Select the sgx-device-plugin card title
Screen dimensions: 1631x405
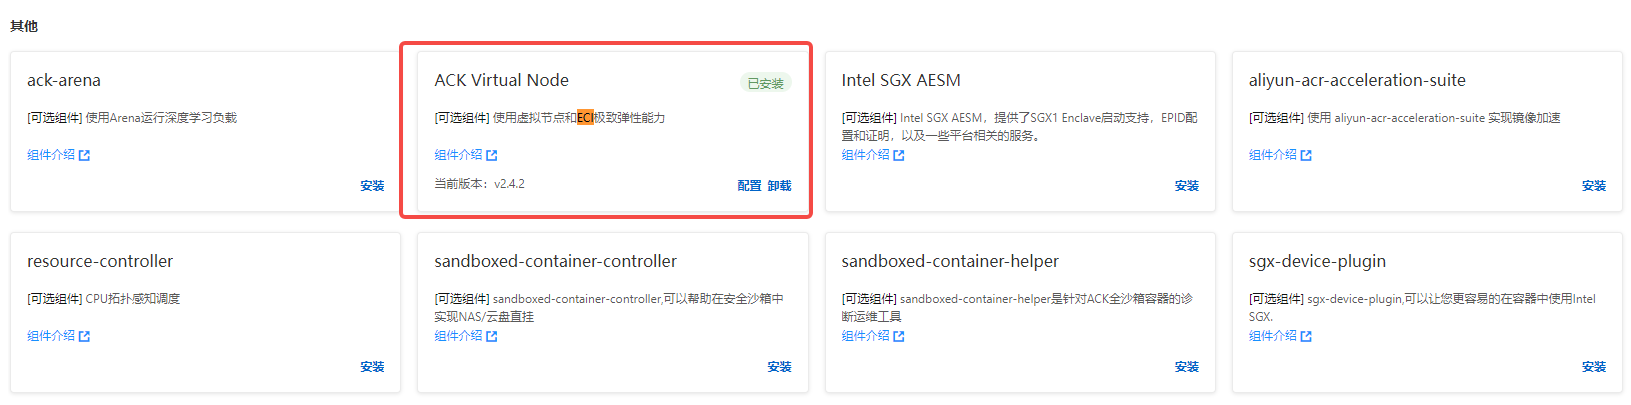[x=1317, y=261]
